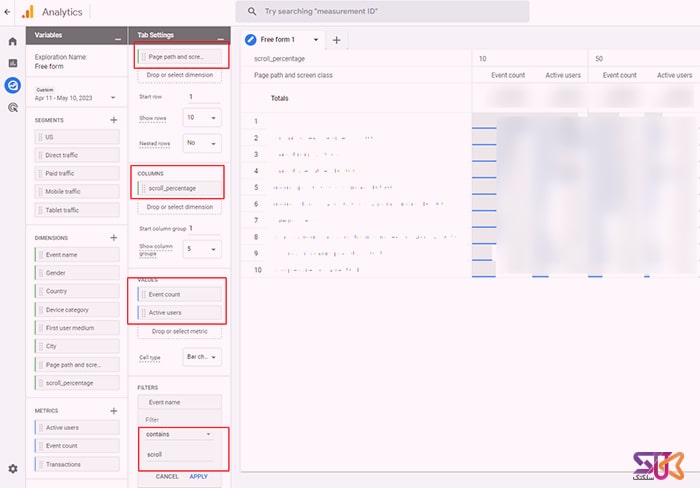Viewport: 700px width, 488px height.
Task: Add a new segment with plus icon
Action: click(113, 120)
